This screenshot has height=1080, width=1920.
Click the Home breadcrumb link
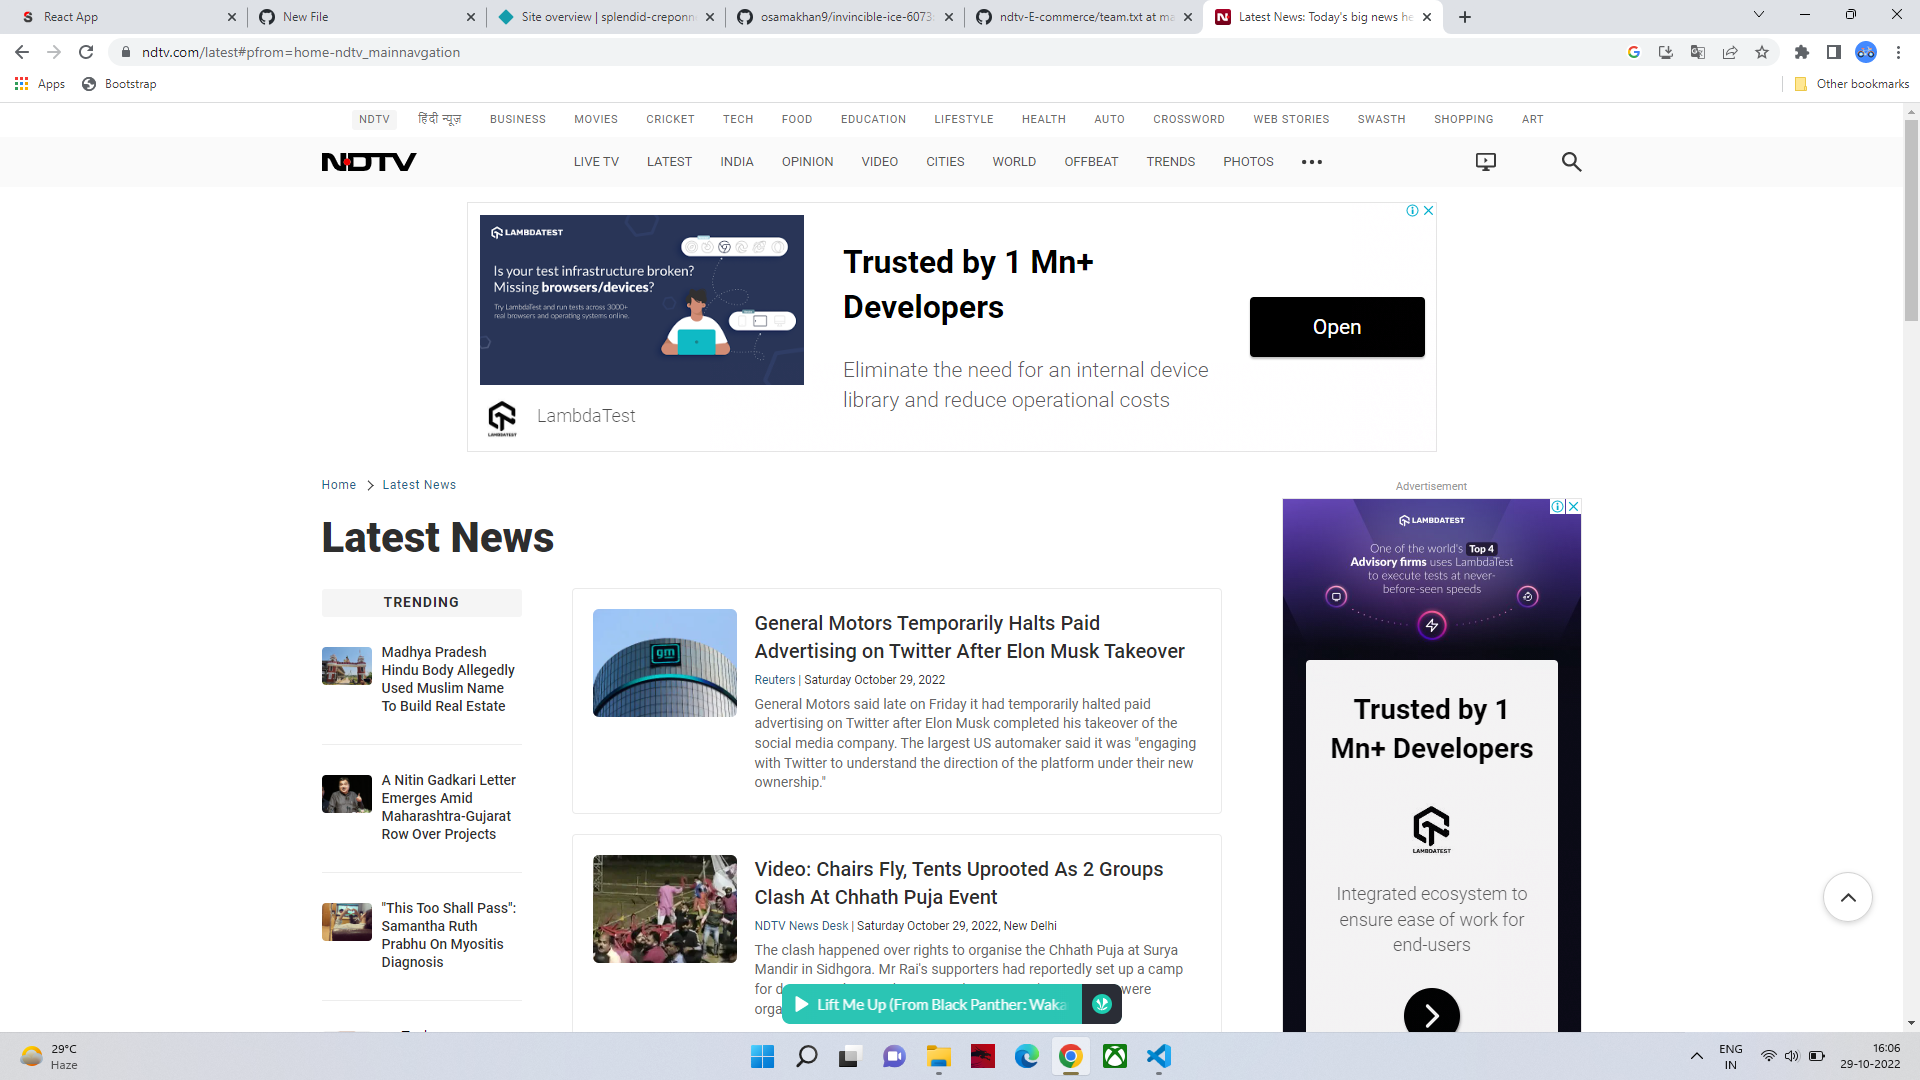pyautogui.click(x=338, y=484)
